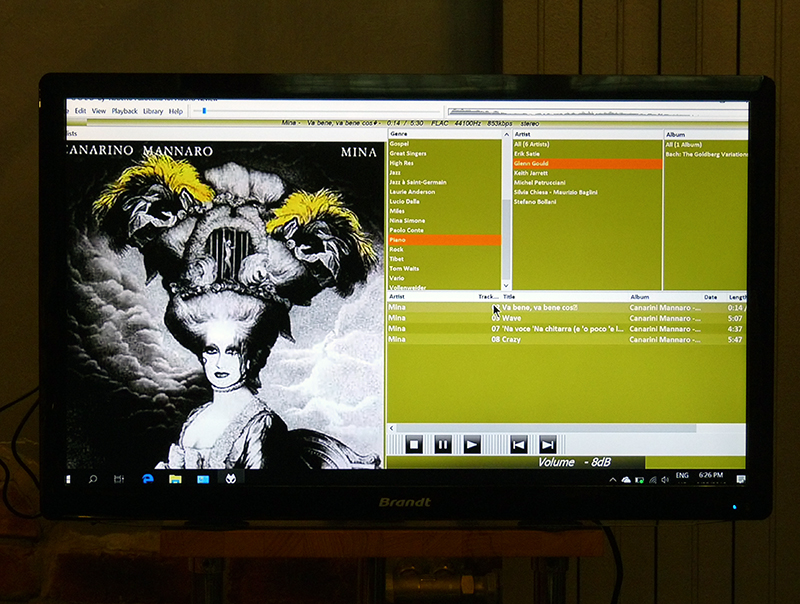
Task: Select Rock genre
Action: 444,249
